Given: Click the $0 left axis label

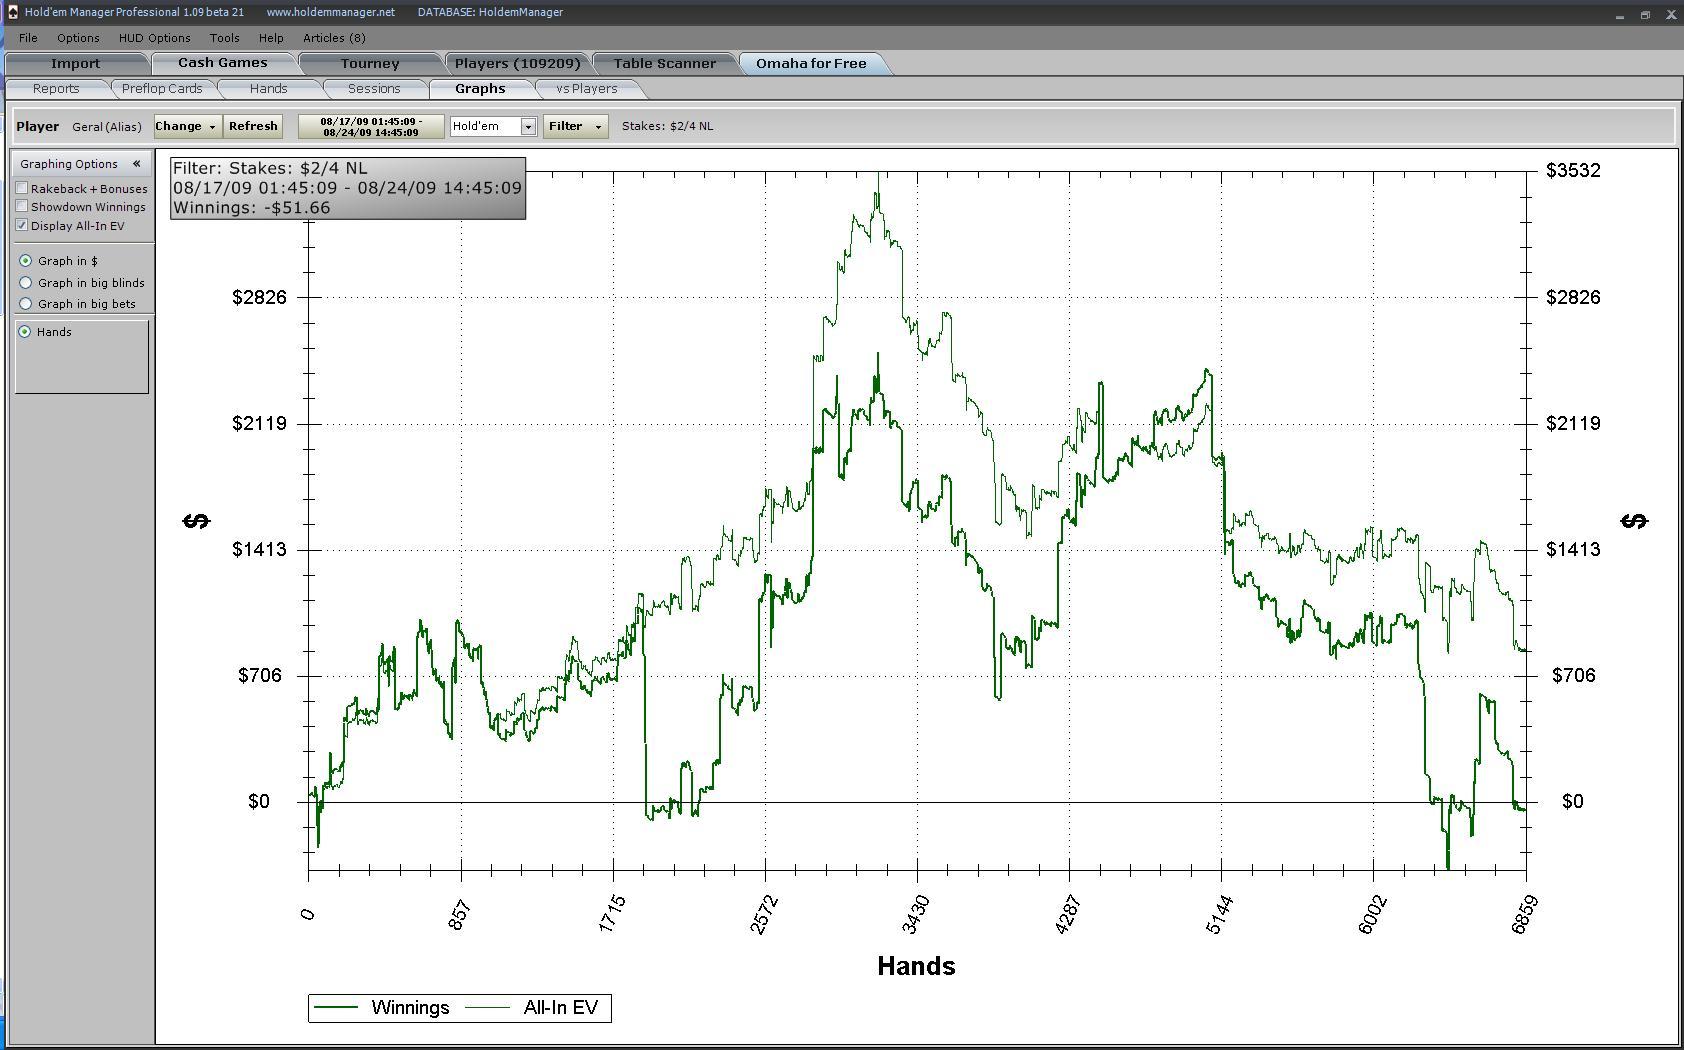Looking at the screenshot, I should (x=259, y=801).
